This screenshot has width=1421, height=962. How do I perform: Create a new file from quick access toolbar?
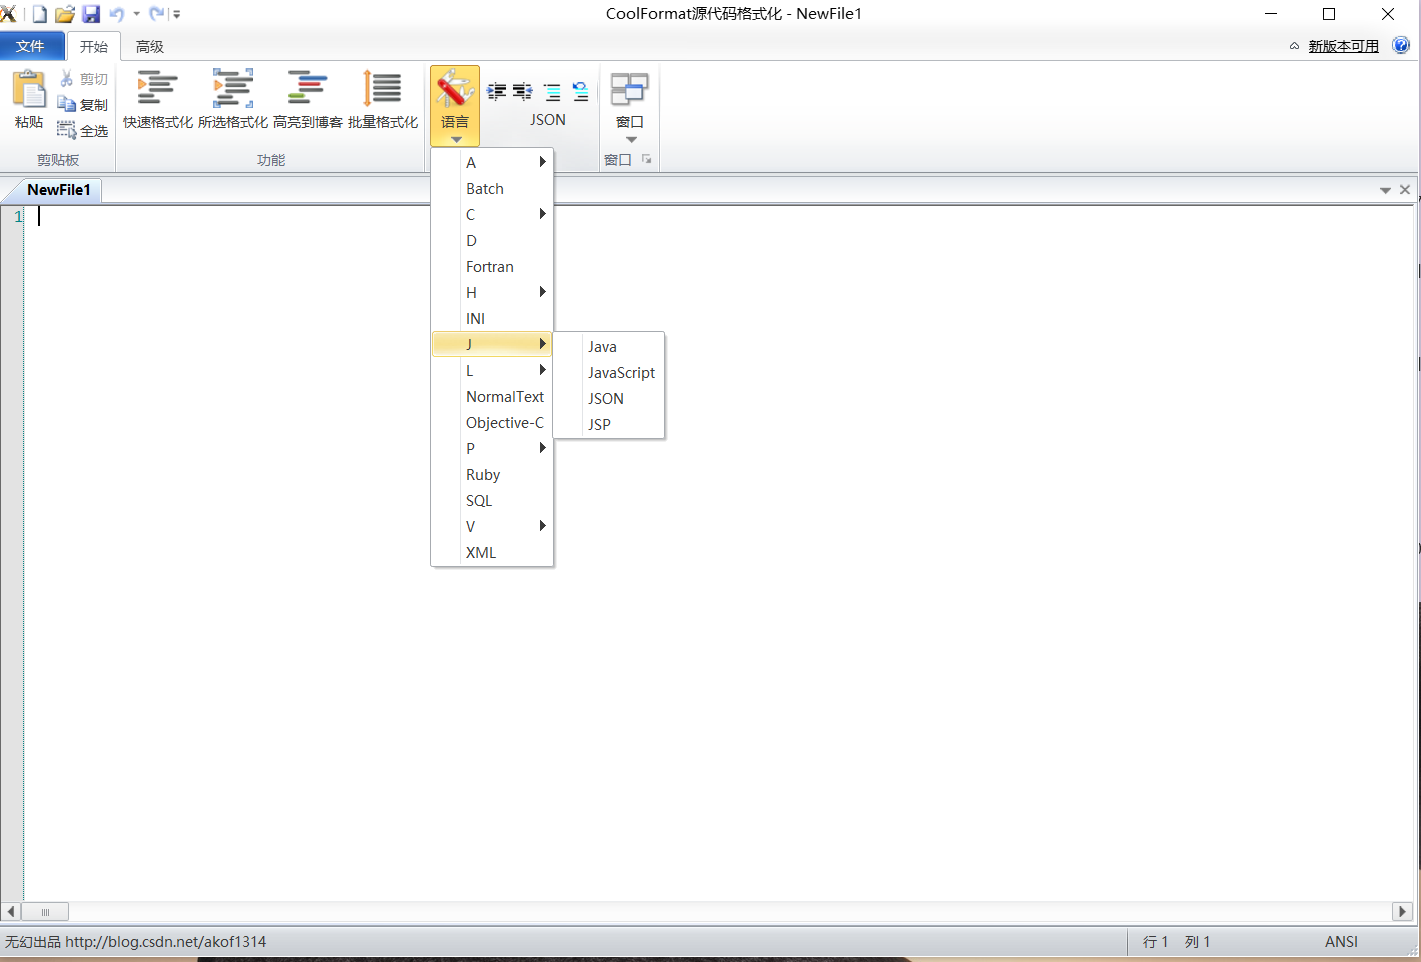coord(39,14)
